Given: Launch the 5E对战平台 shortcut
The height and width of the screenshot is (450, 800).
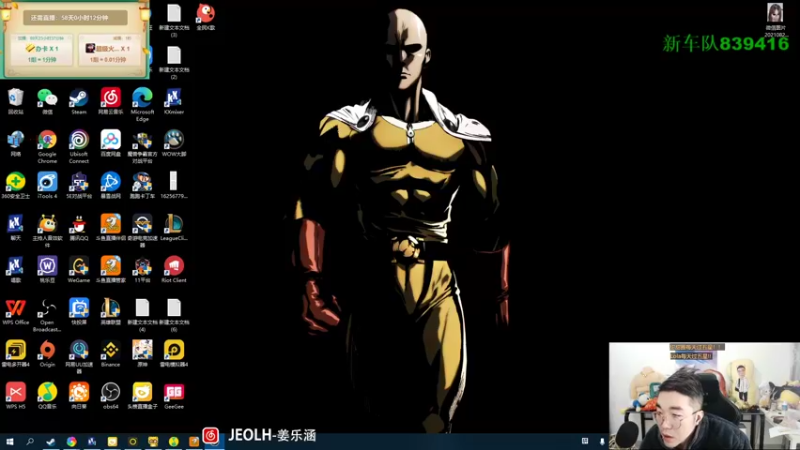Looking at the screenshot, I should (x=79, y=183).
